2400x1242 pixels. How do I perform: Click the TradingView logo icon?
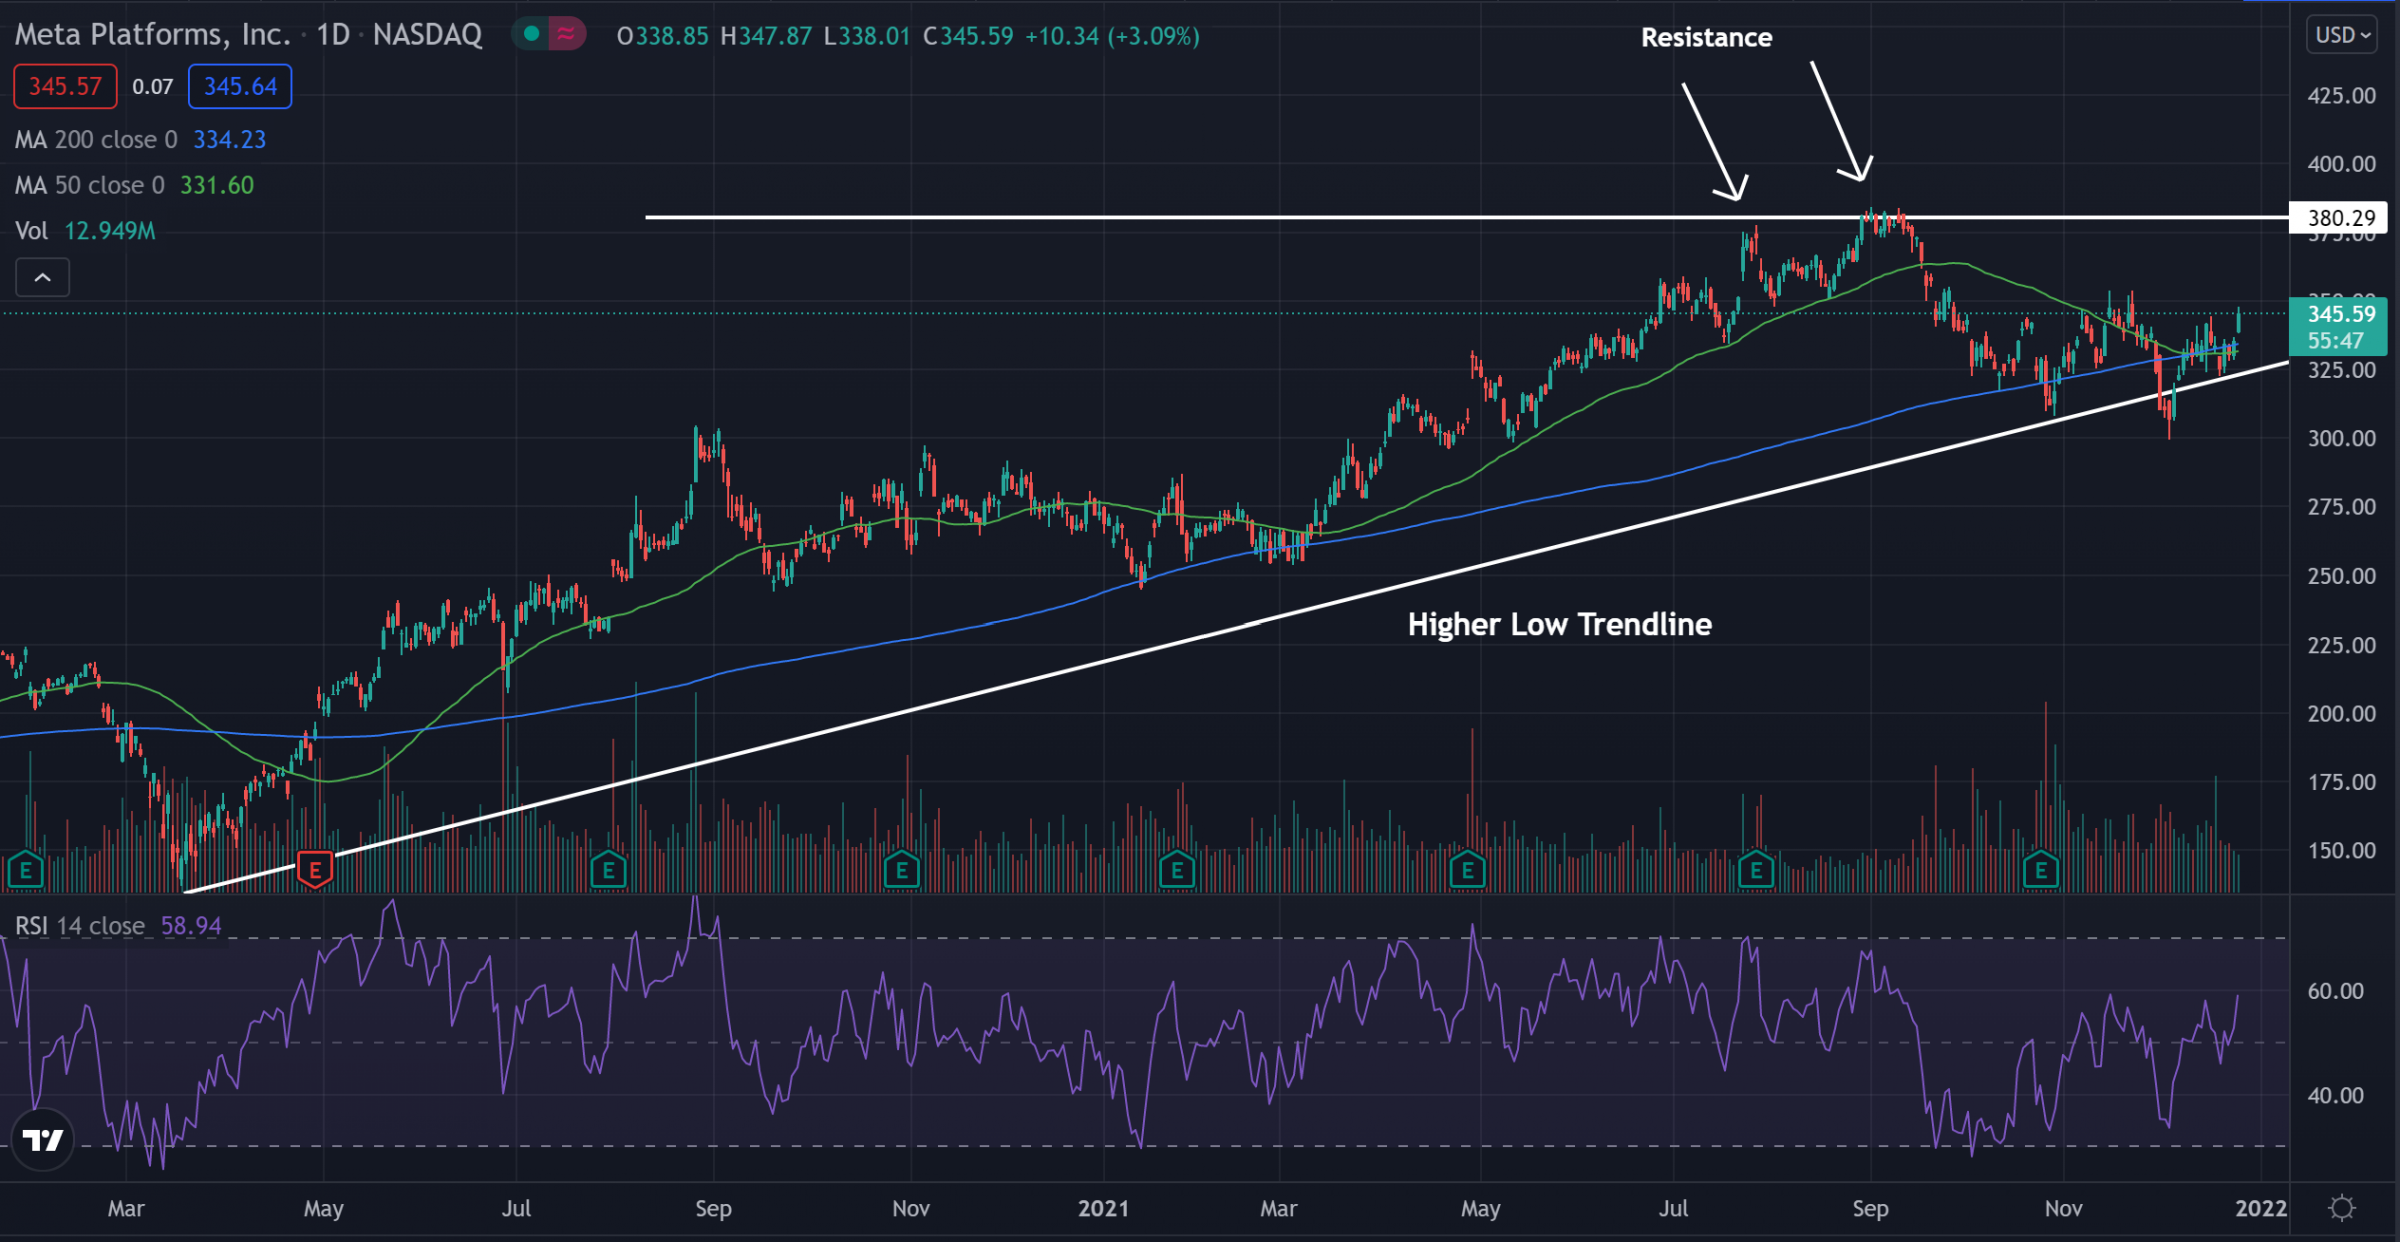(x=43, y=1139)
